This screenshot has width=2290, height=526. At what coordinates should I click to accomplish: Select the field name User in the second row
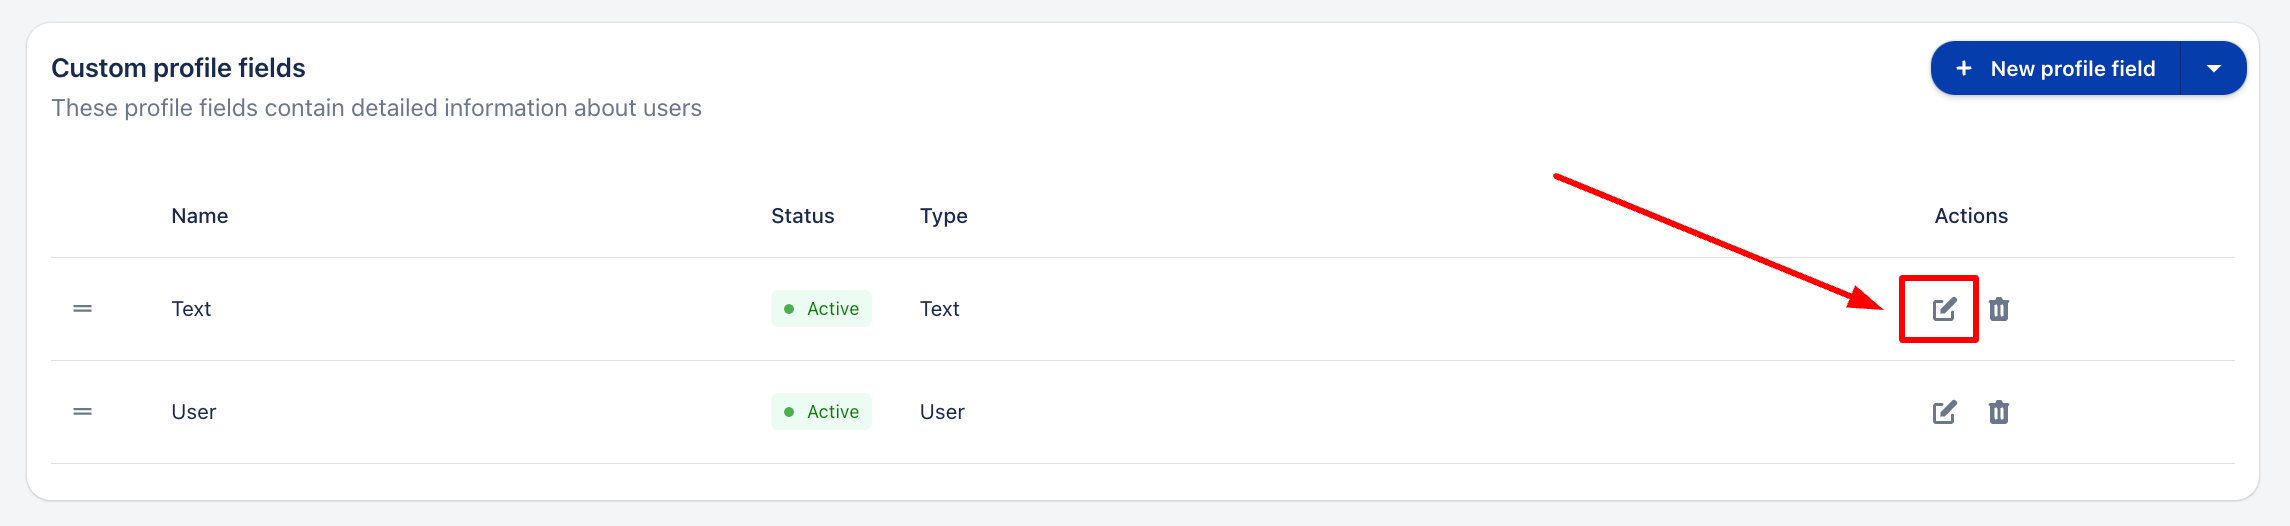coord(193,412)
